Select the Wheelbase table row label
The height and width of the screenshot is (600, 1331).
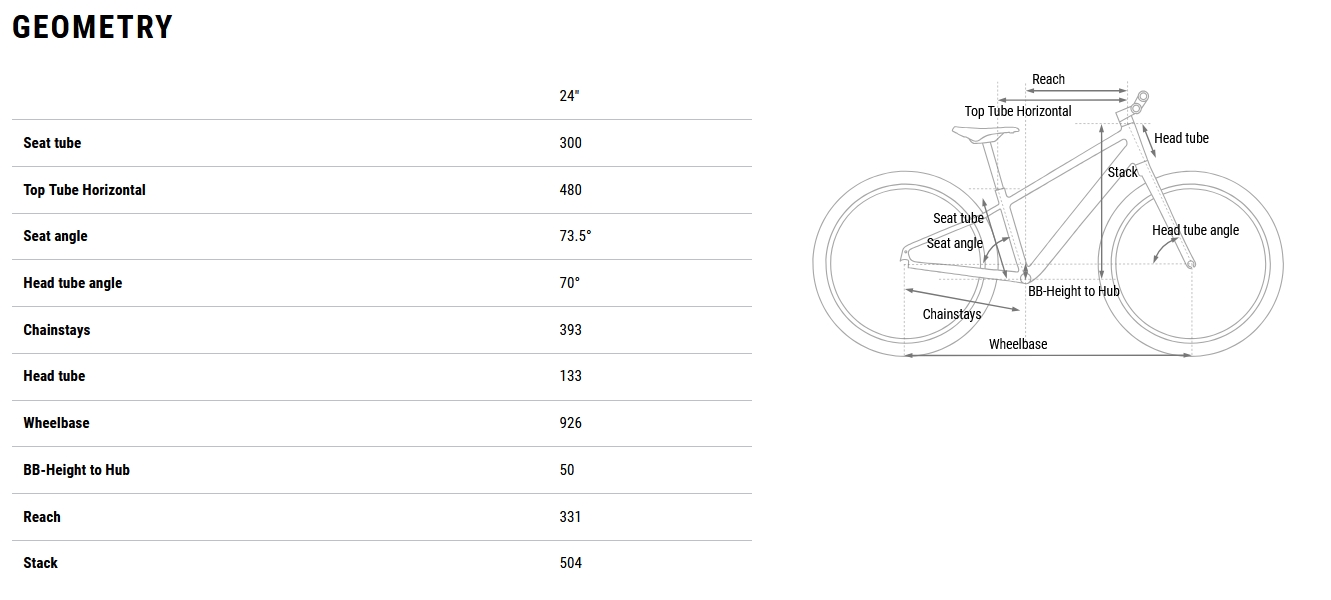point(56,423)
